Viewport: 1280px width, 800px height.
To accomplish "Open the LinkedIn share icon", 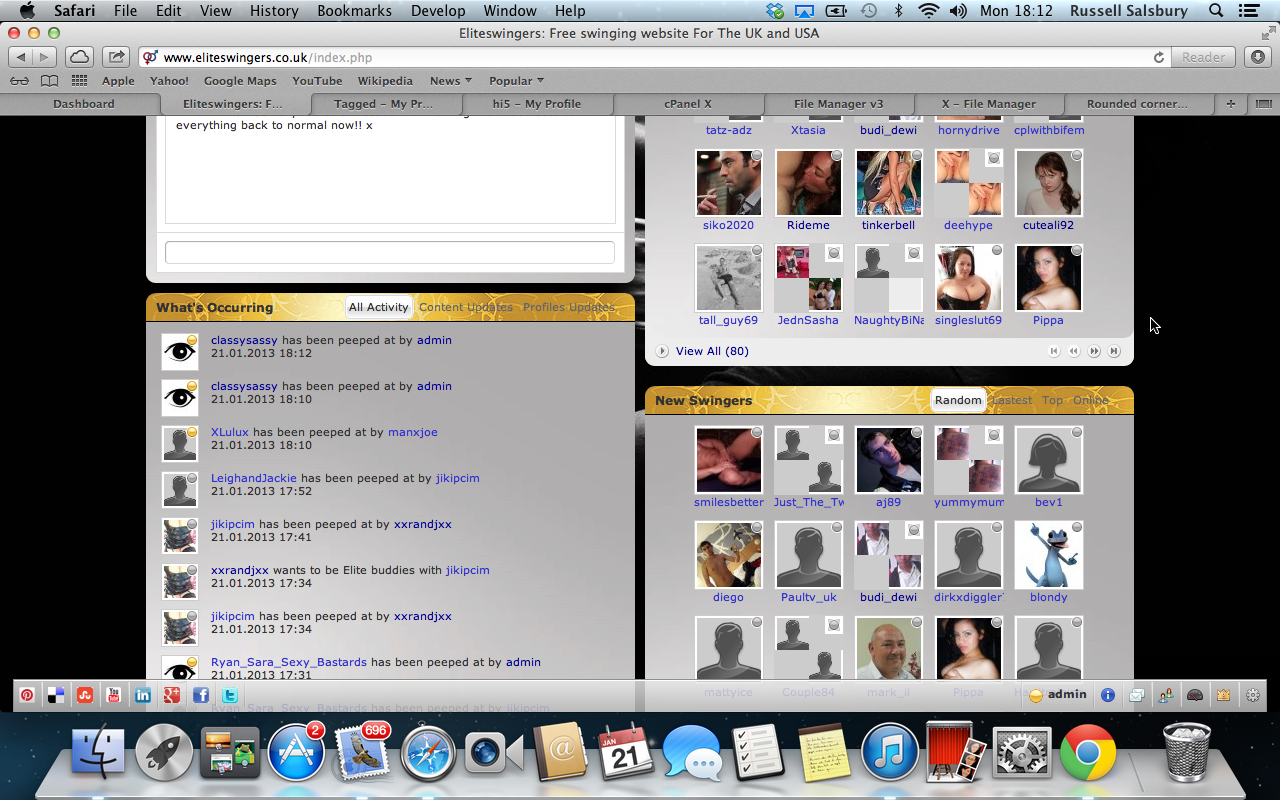I will 143,695.
